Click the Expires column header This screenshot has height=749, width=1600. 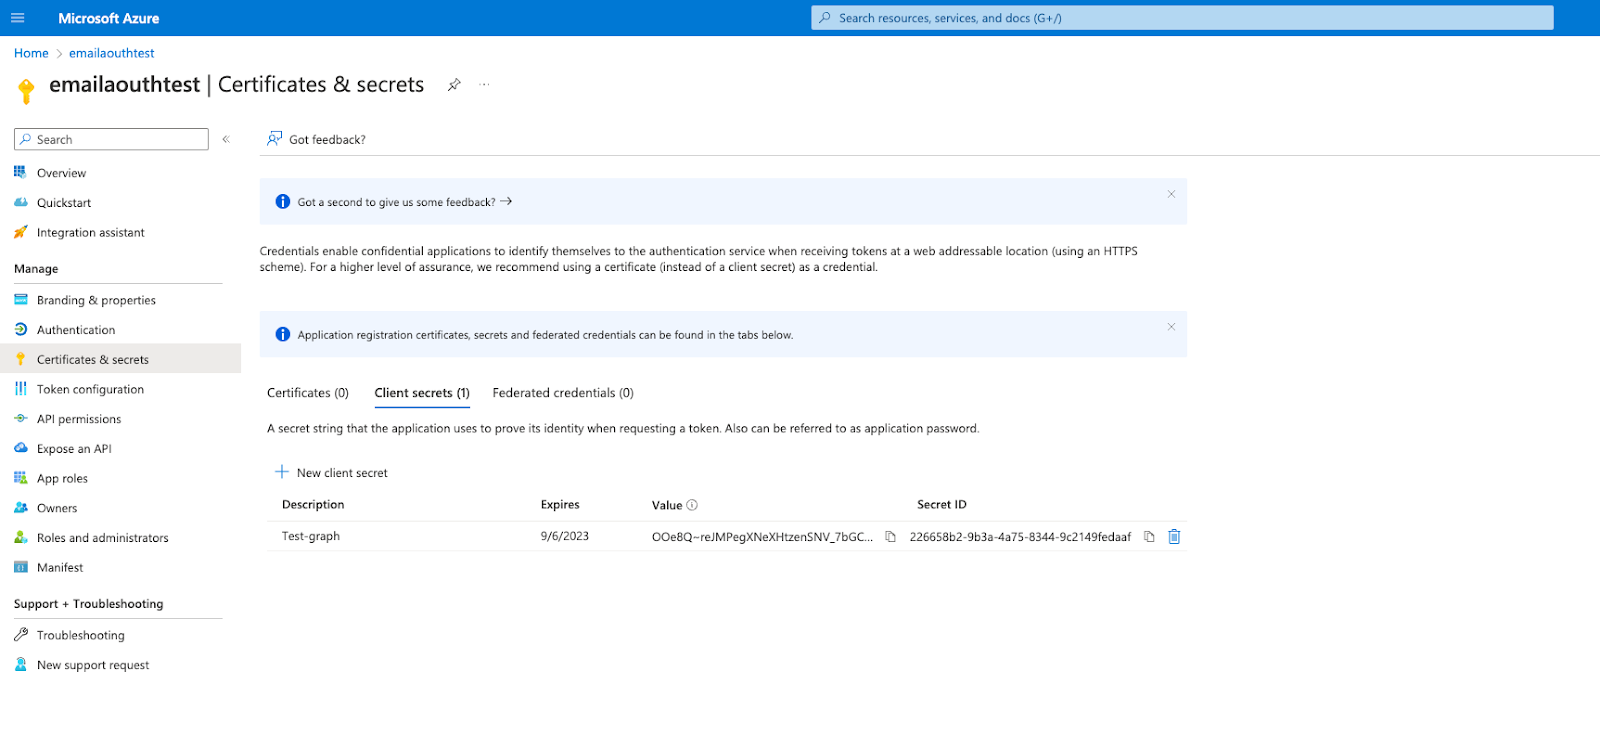tap(560, 504)
